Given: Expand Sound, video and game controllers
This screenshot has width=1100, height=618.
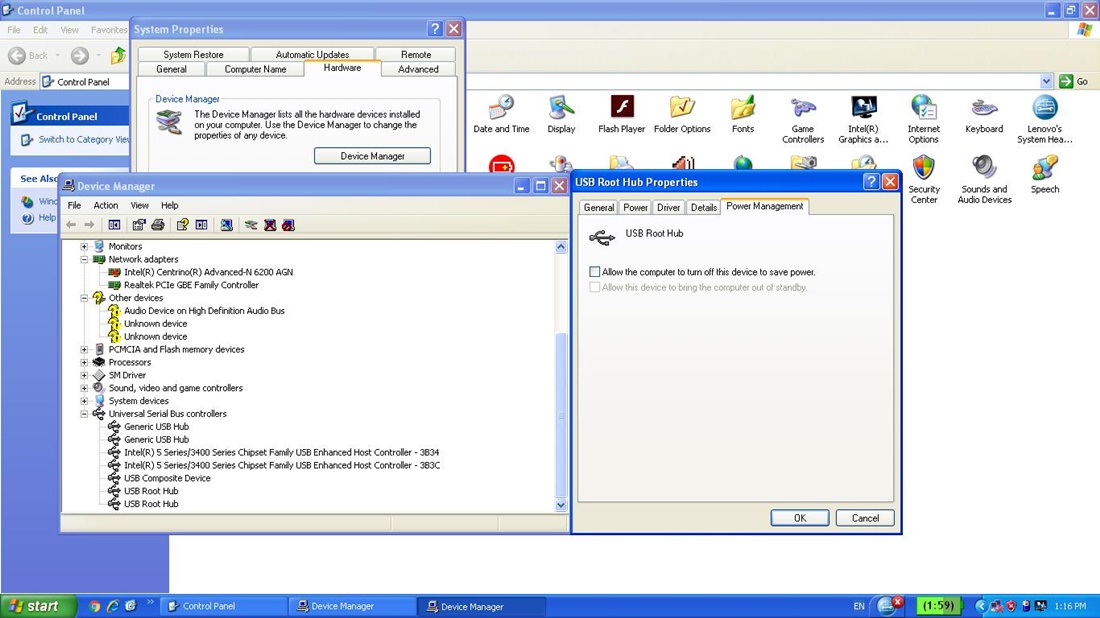Looking at the screenshot, I should [84, 388].
